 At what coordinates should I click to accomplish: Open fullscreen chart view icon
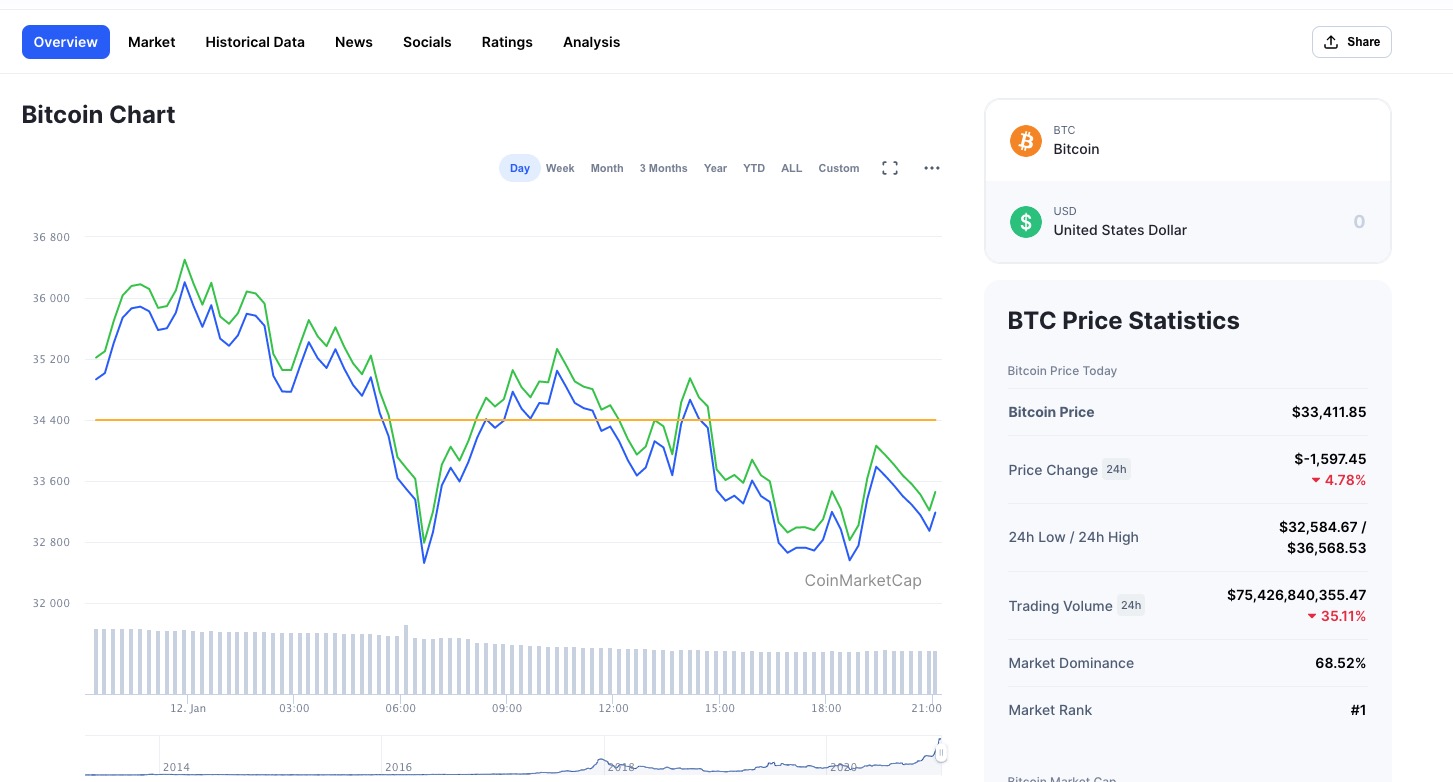click(x=889, y=168)
